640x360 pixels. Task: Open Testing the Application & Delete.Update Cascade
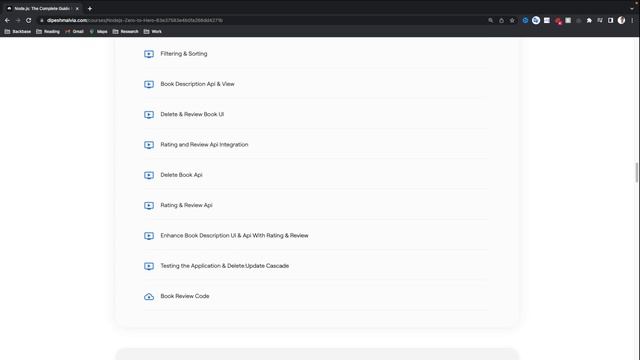coord(224,266)
